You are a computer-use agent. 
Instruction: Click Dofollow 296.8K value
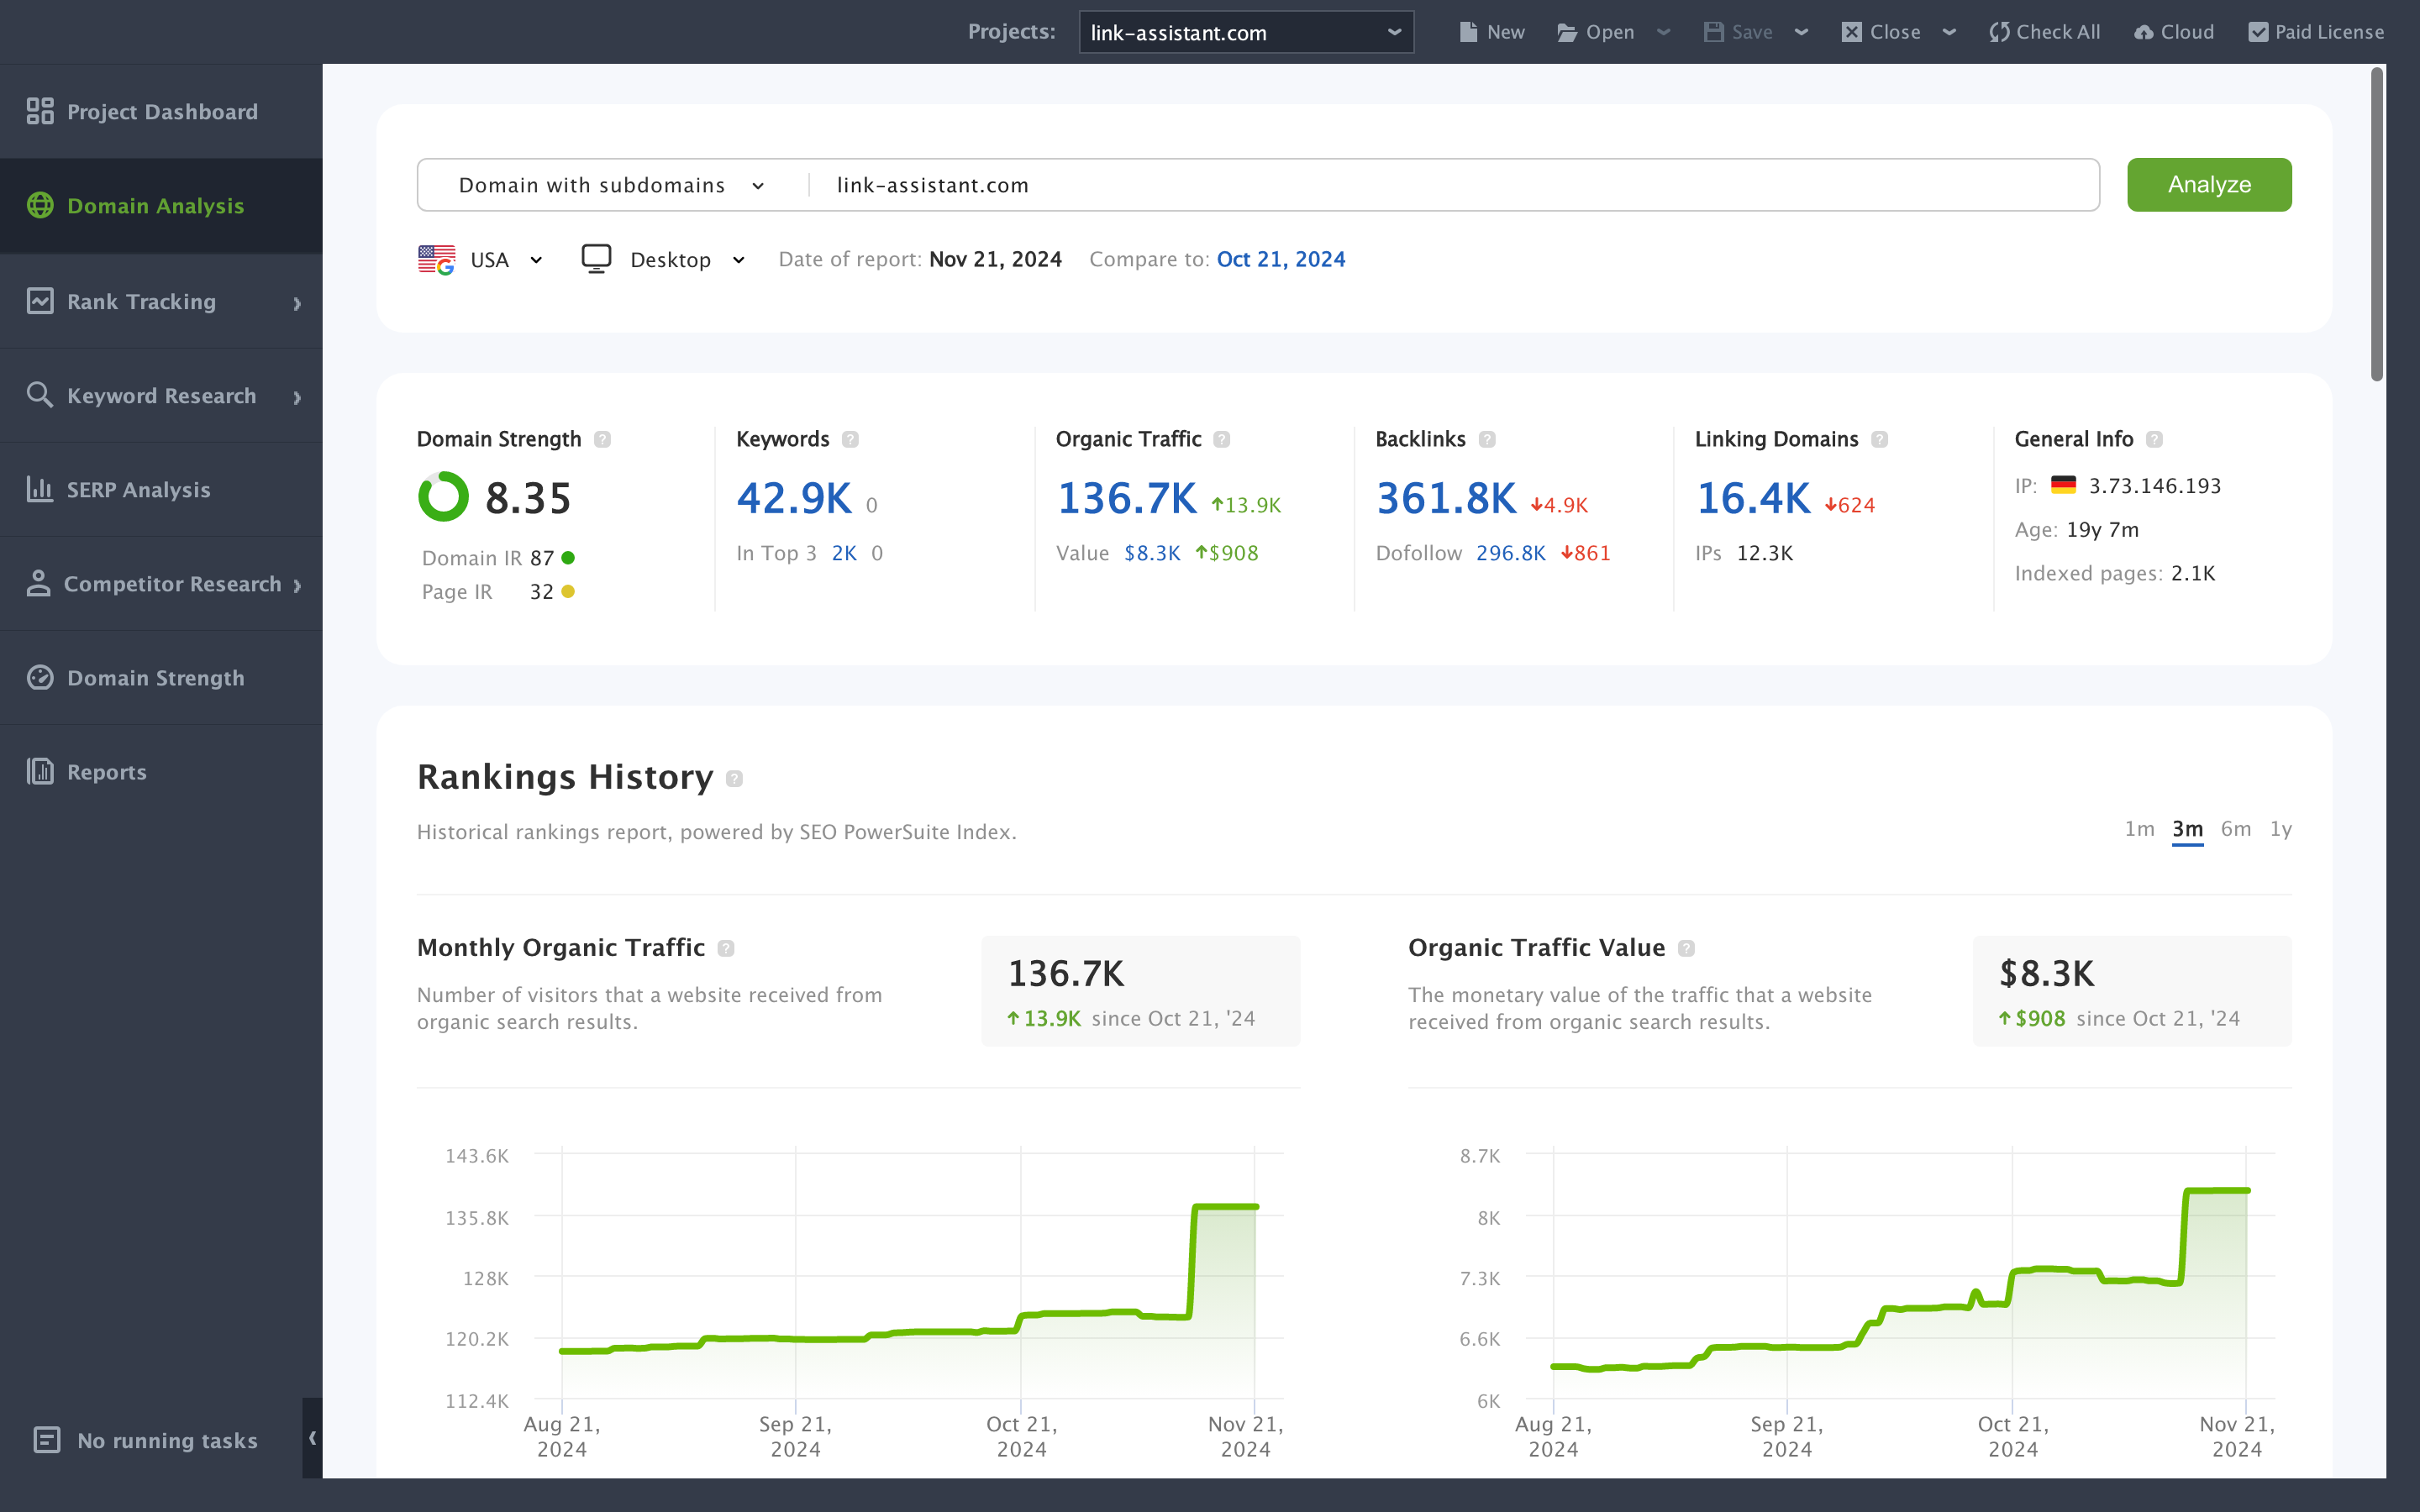[1510, 553]
